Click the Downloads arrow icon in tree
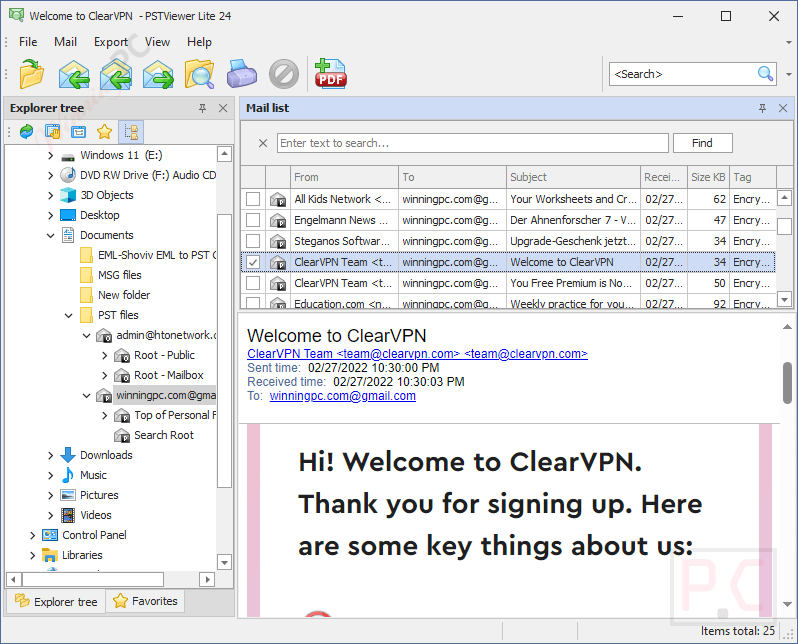The width and height of the screenshot is (798, 644). tap(68, 455)
